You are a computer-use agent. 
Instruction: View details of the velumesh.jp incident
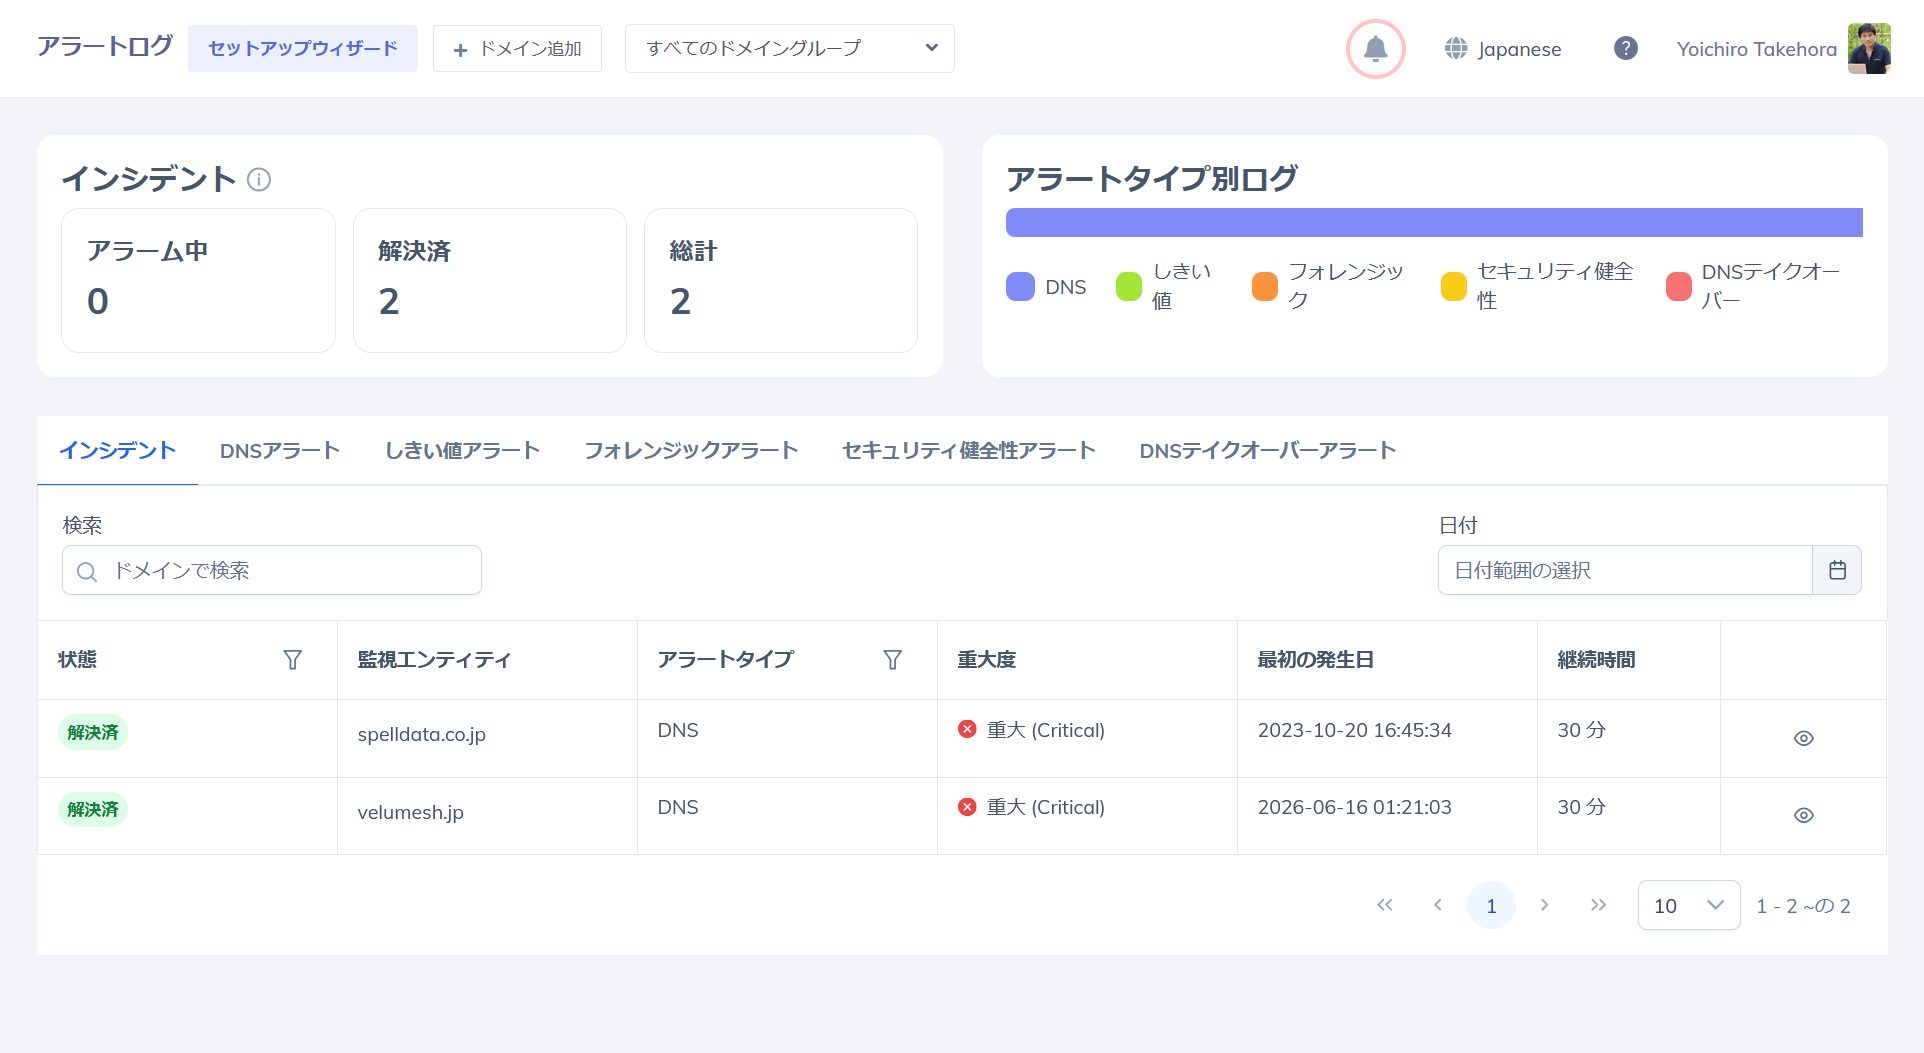pos(1803,815)
